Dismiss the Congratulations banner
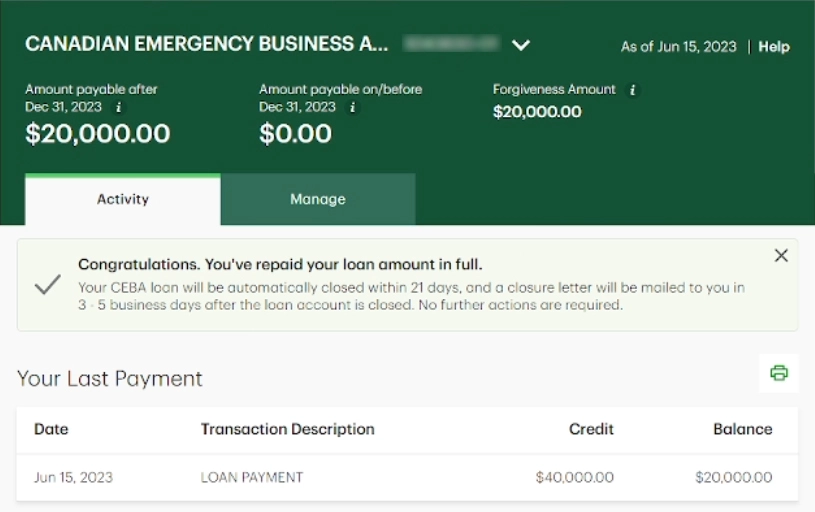The width and height of the screenshot is (815, 512). pos(781,256)
